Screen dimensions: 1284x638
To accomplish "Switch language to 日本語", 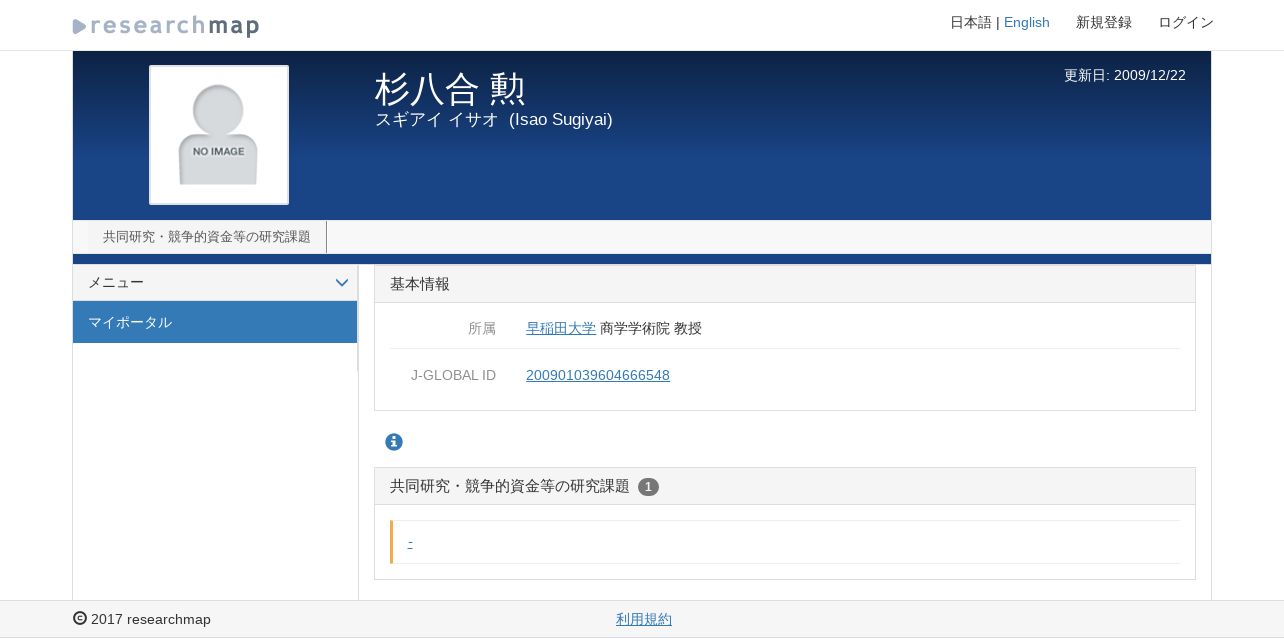I will coord(971,22).
